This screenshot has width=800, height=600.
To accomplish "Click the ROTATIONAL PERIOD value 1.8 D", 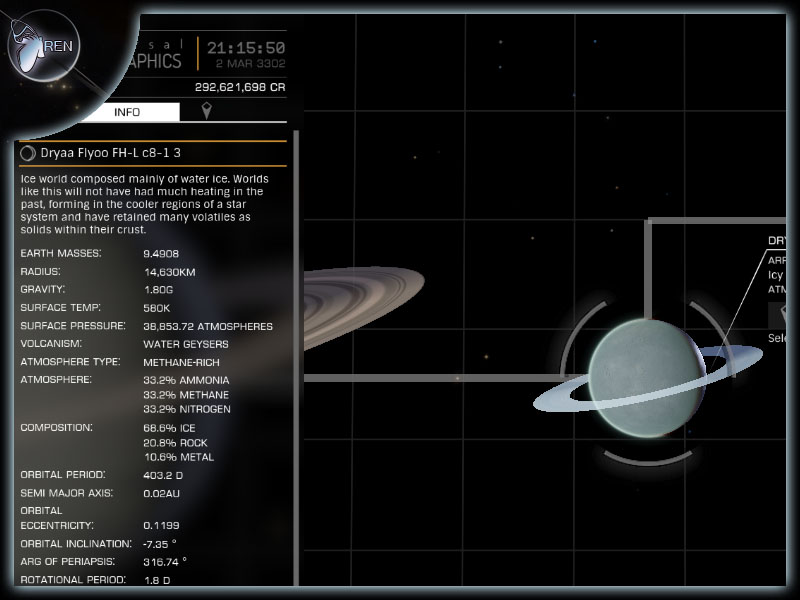I will pos(157,580).
